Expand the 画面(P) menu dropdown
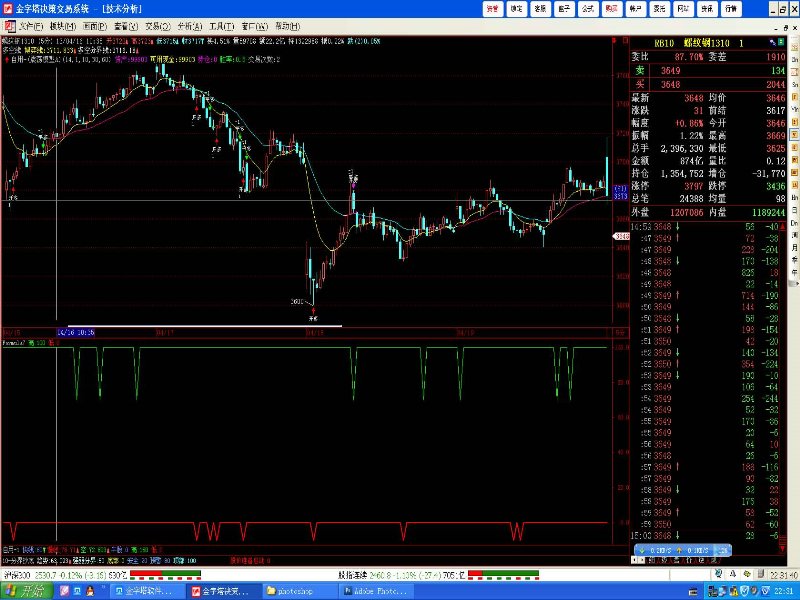The image size is (800, 600). pos(95,25)
